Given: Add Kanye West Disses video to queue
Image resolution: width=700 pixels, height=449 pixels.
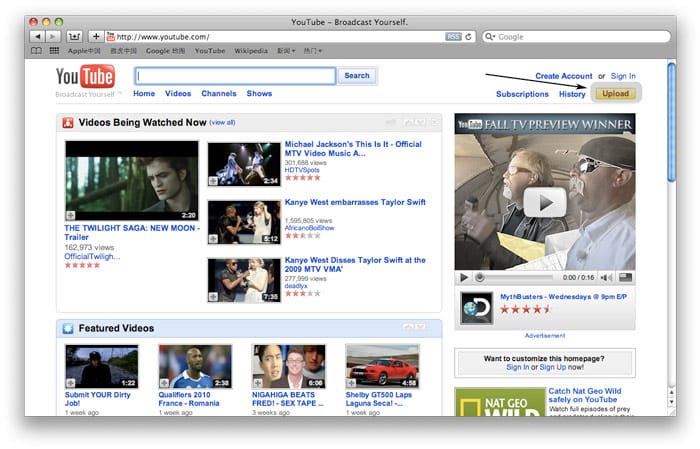Looking at the screenshot, I should [213, 297].
